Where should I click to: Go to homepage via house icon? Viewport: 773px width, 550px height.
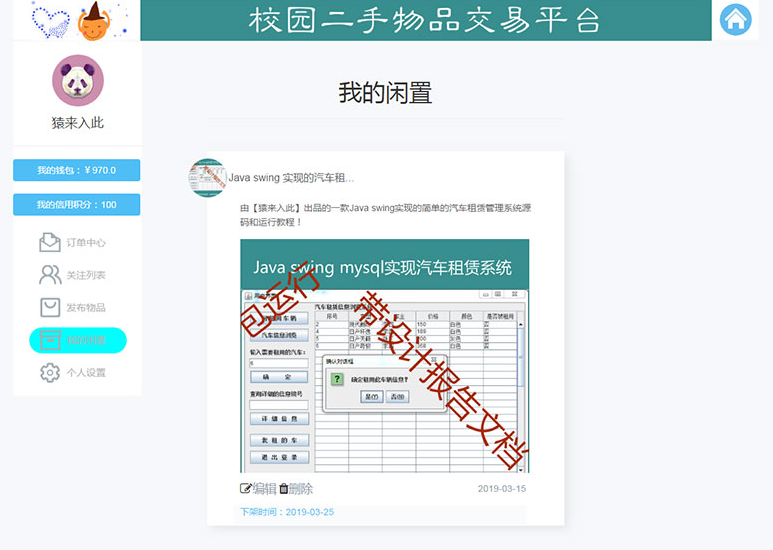pos(735,20)
